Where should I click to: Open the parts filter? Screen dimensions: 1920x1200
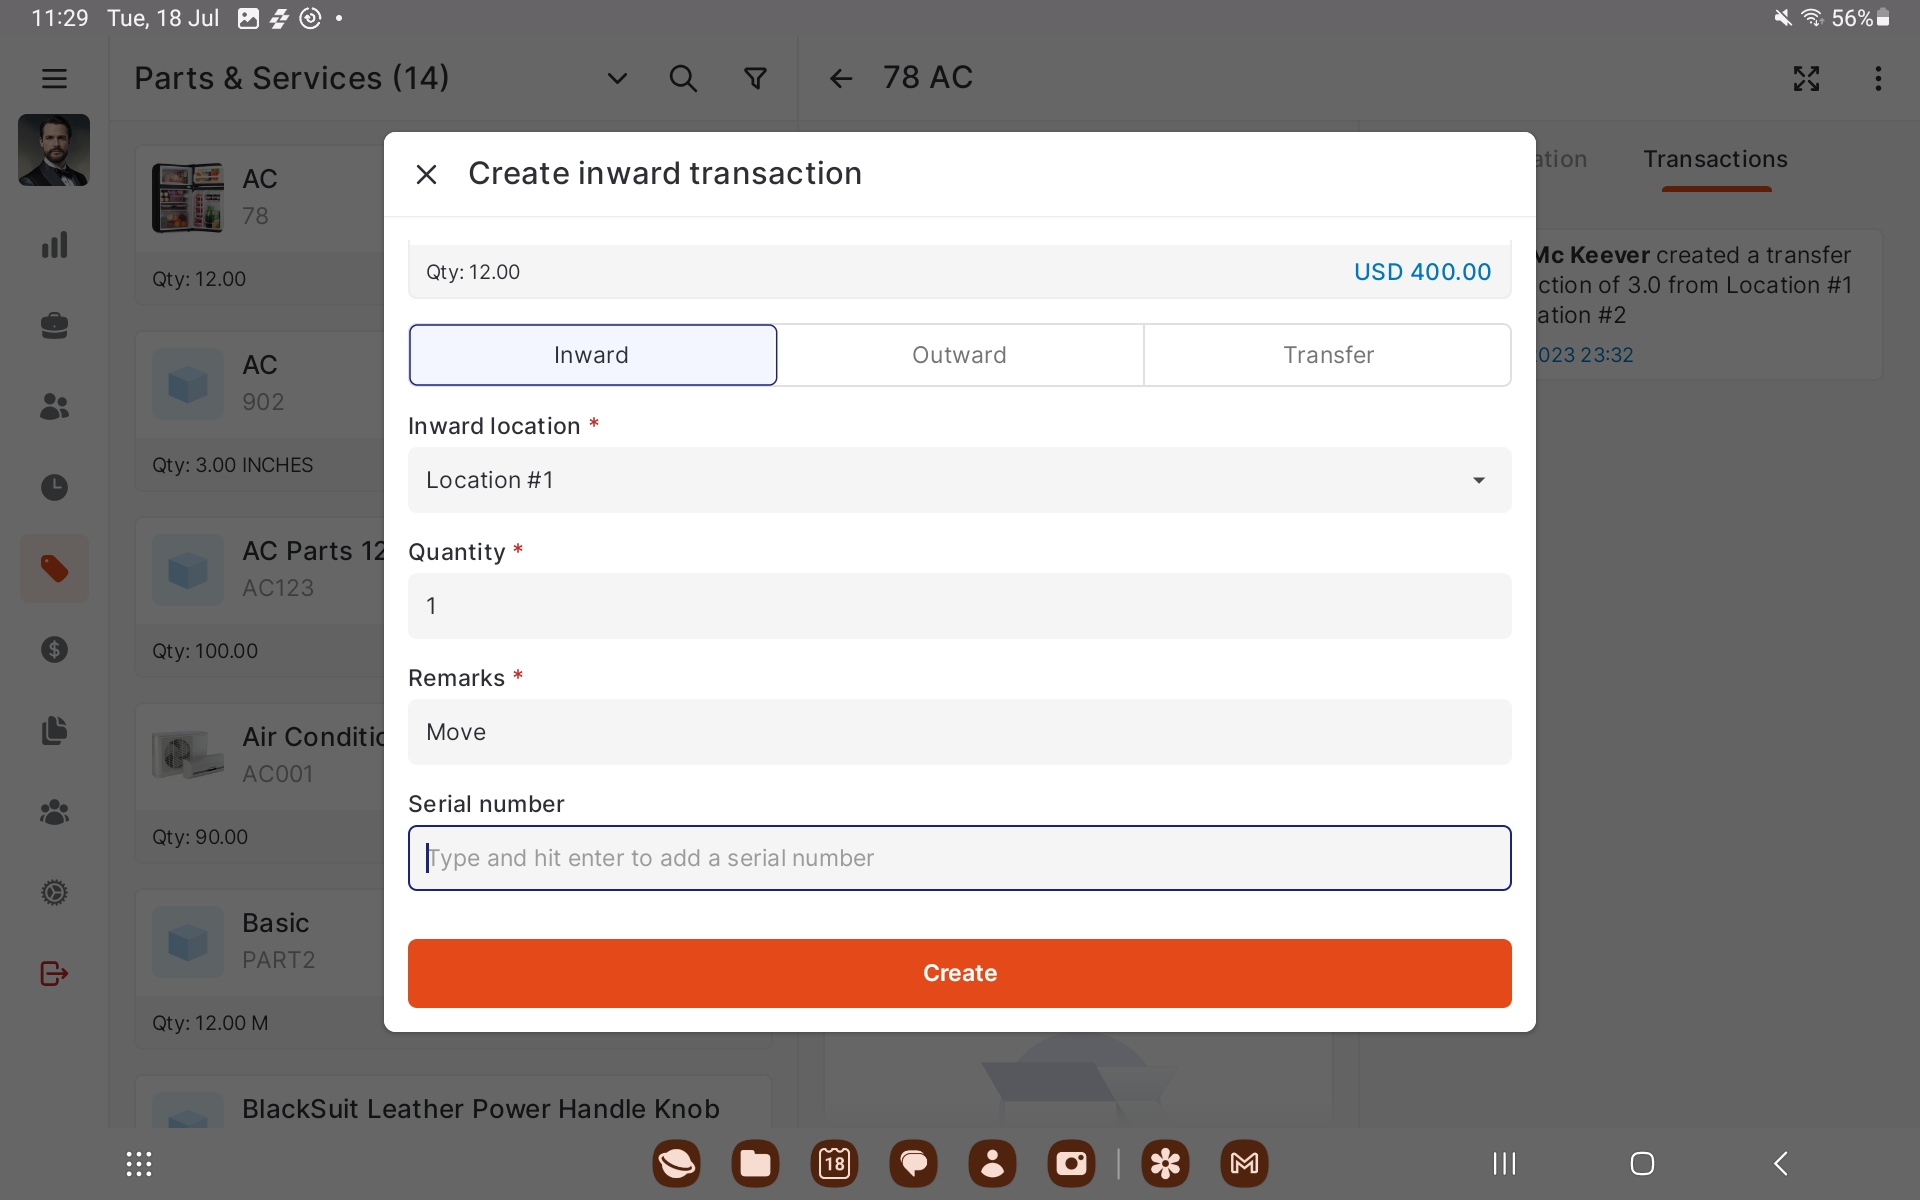pyautogui.click(x=756, y=78)
